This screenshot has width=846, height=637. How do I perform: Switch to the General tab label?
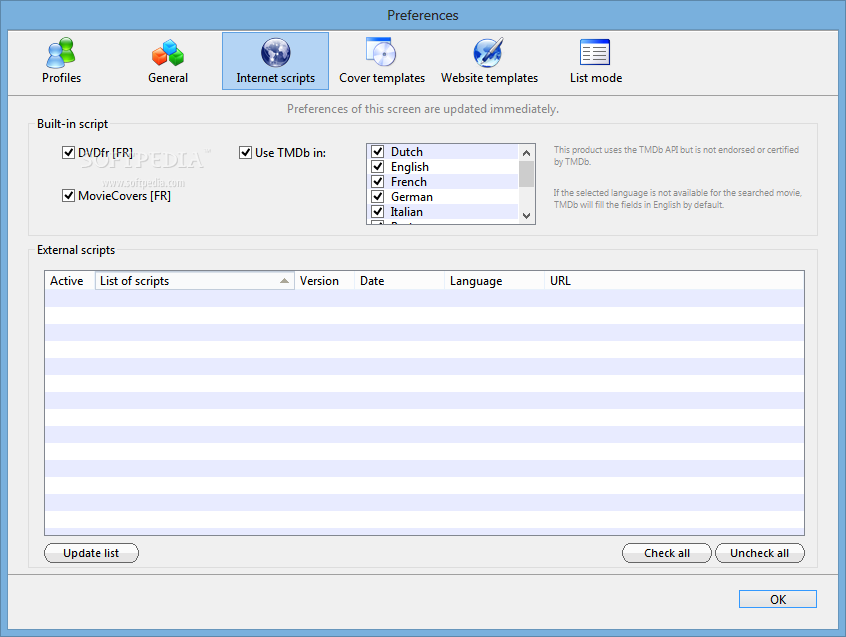(x=168, y=78)
